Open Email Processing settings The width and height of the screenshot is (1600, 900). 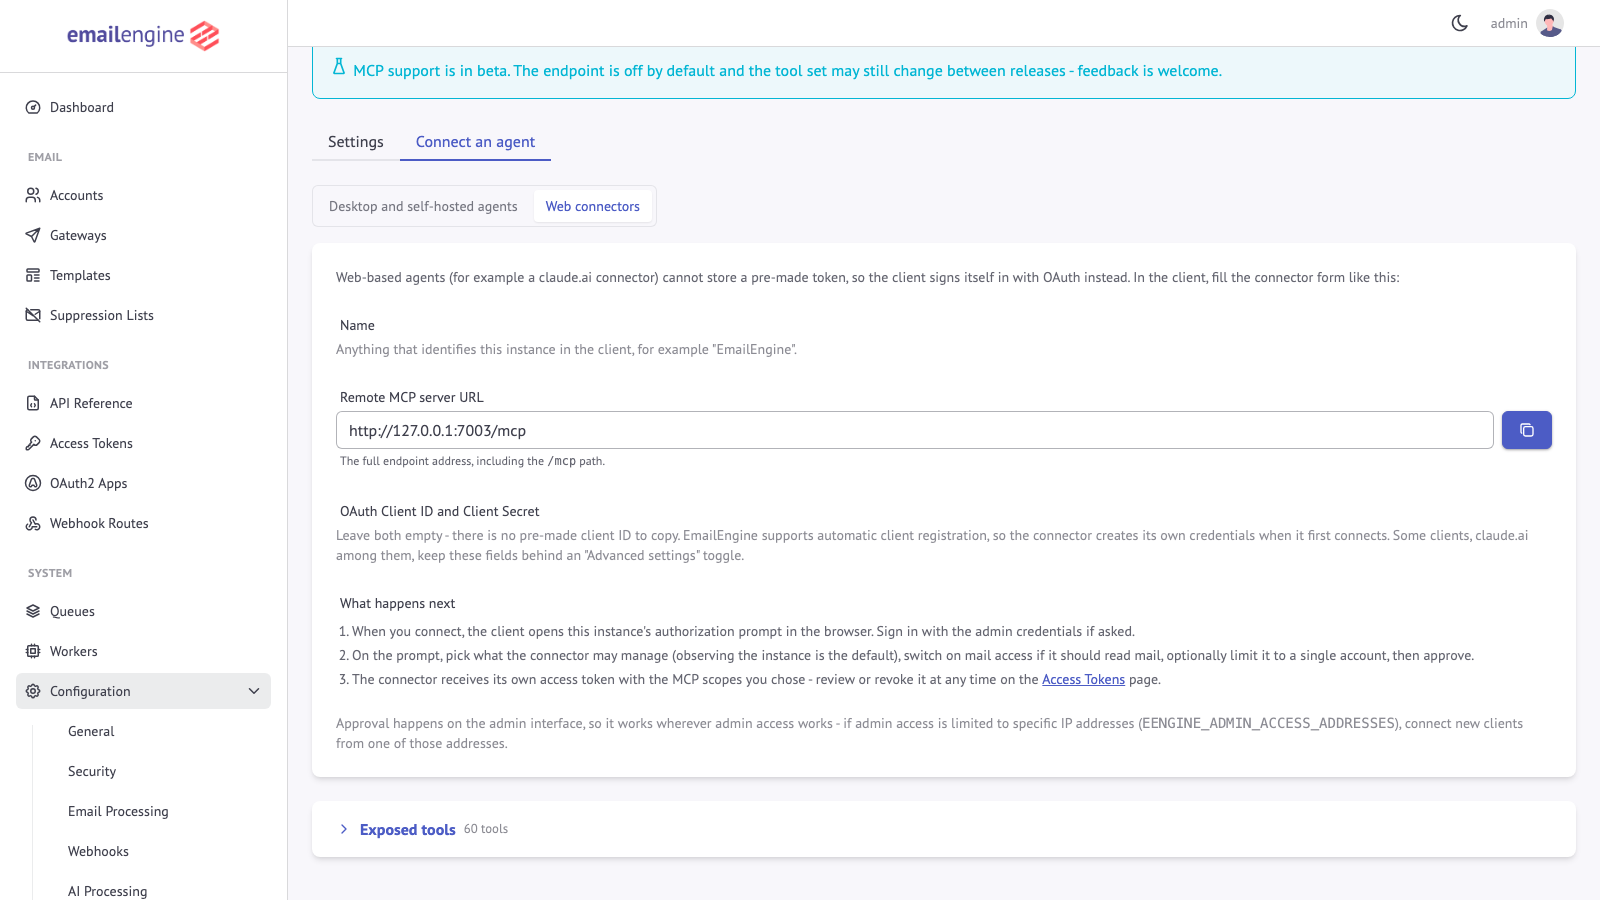tap(118, 811)
